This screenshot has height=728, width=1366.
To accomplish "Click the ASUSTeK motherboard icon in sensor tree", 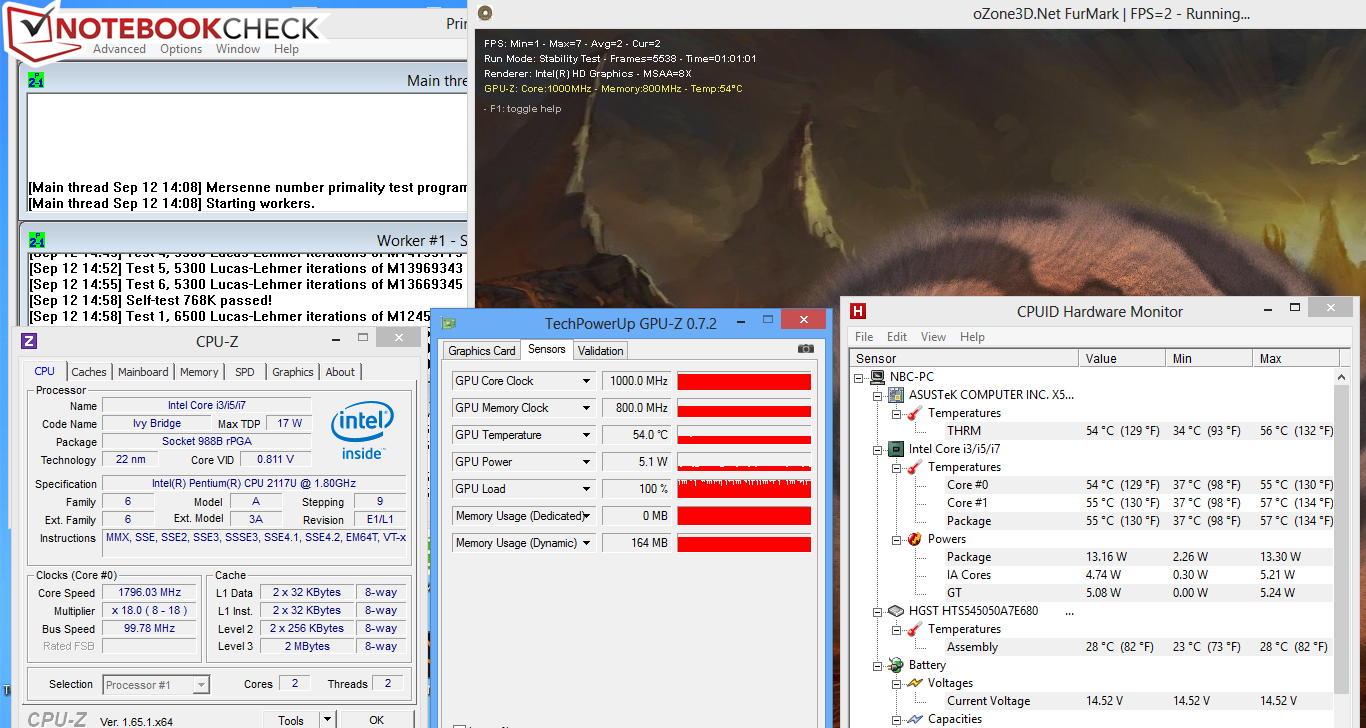I will point(897,395).
